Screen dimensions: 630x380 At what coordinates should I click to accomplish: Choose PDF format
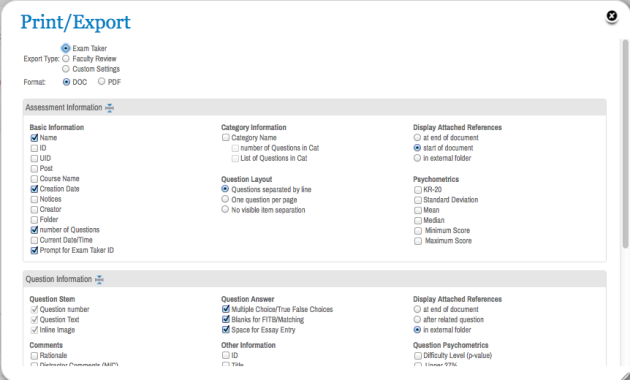[102, 82]
